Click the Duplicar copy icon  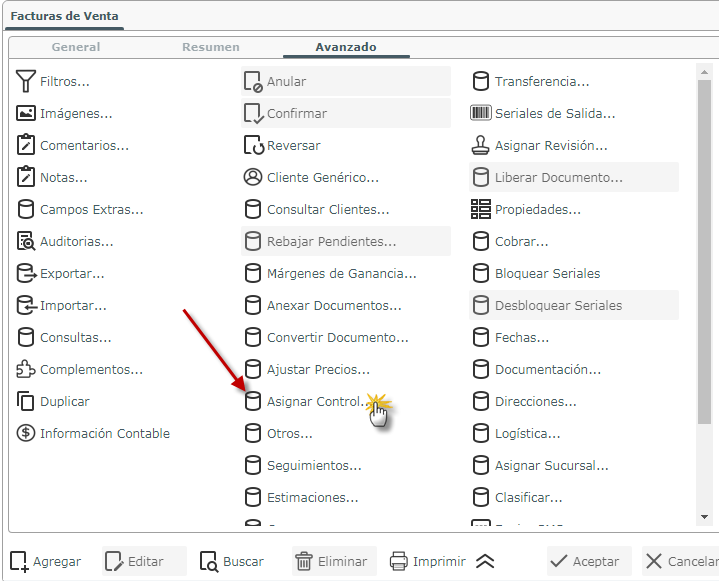[26, 401]
